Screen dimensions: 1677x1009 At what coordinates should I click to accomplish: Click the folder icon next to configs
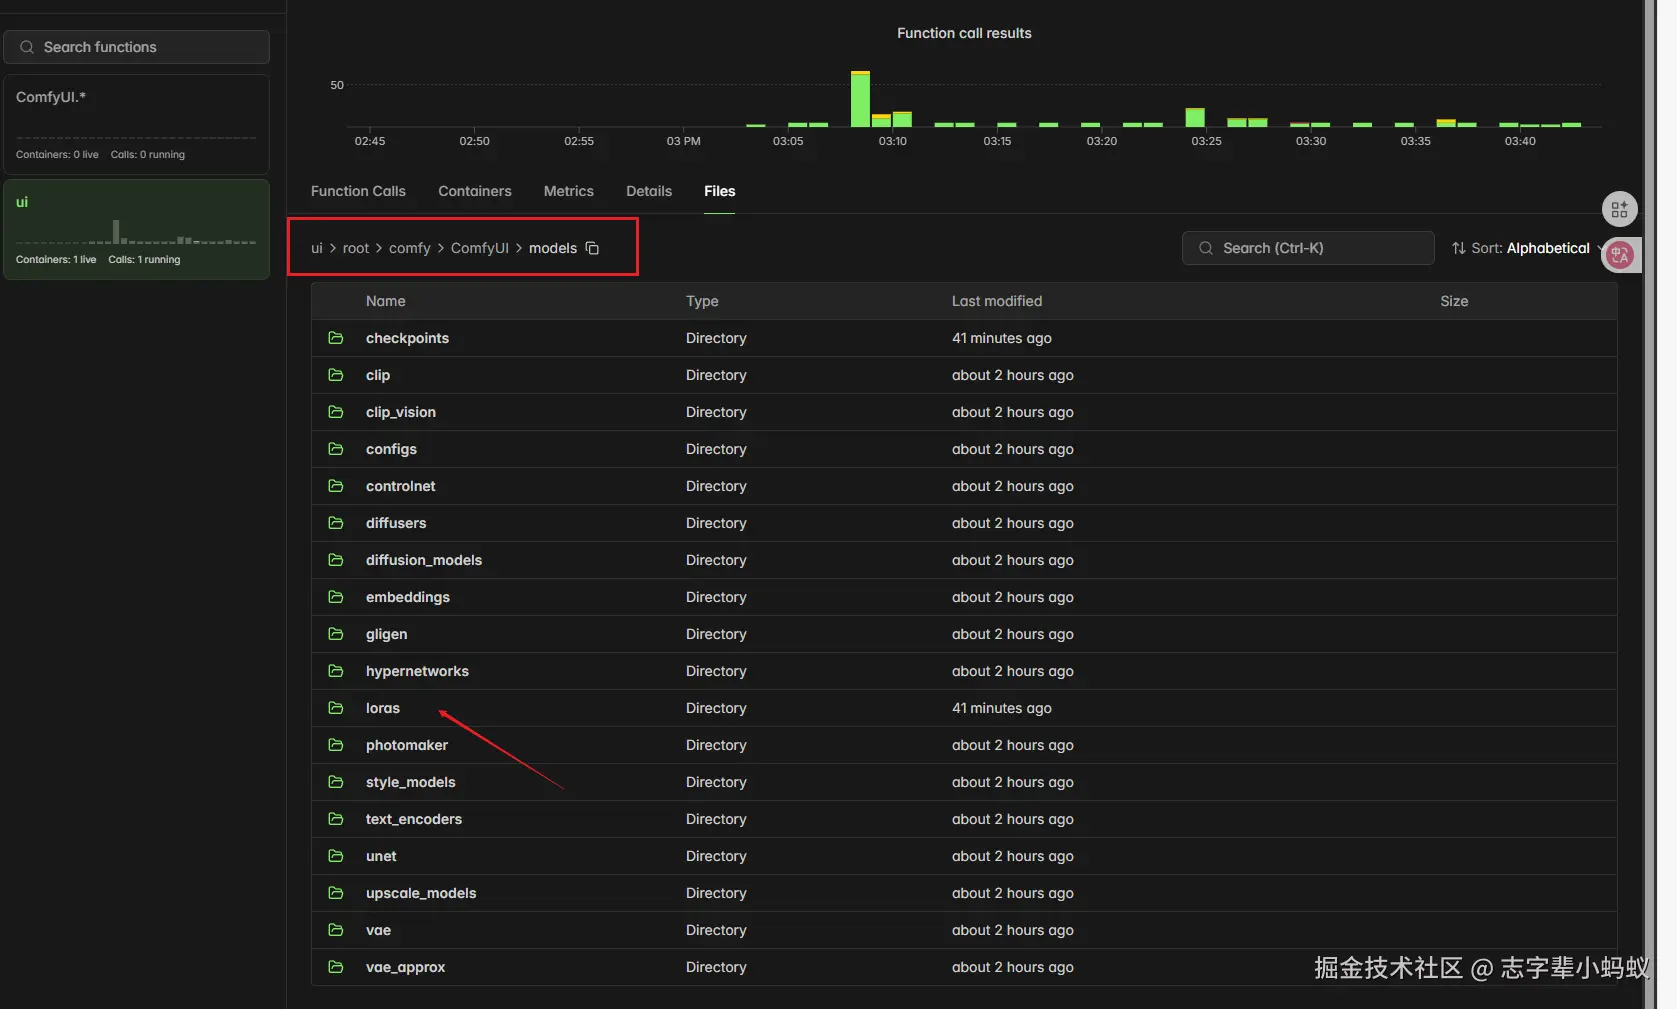pyautogui.click(x=336, y=449)
